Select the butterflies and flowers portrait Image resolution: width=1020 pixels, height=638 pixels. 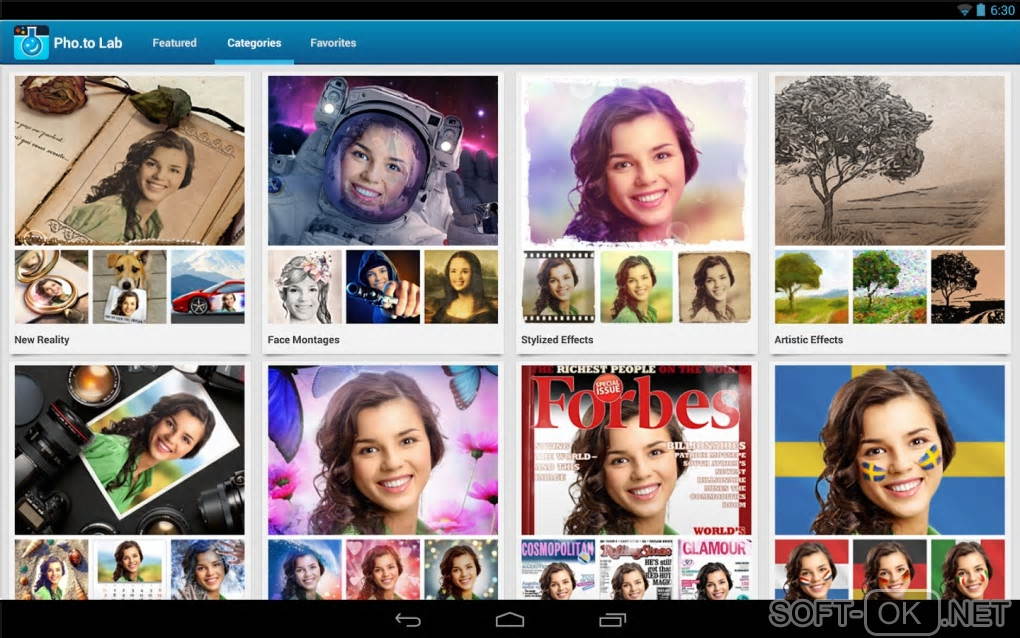pyautogui.click(x=382, y=449)
